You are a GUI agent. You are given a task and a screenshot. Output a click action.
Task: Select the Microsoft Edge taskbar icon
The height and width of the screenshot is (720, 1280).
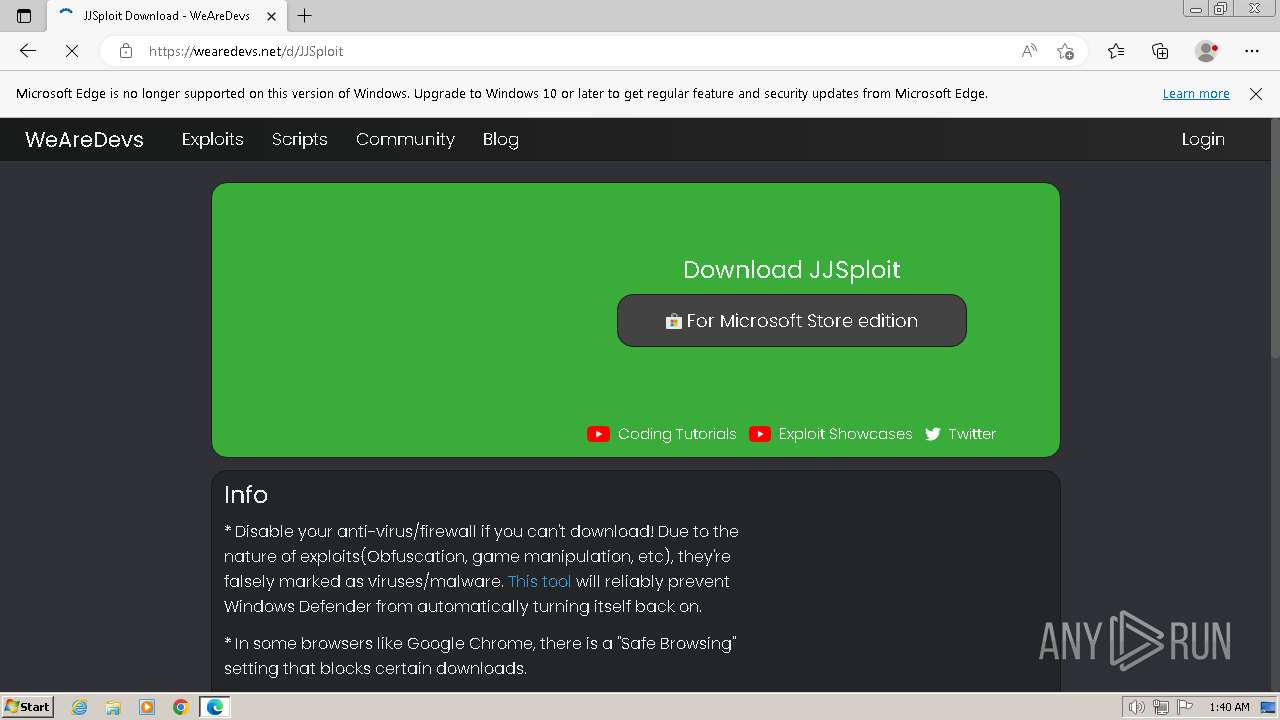[215, 707]
